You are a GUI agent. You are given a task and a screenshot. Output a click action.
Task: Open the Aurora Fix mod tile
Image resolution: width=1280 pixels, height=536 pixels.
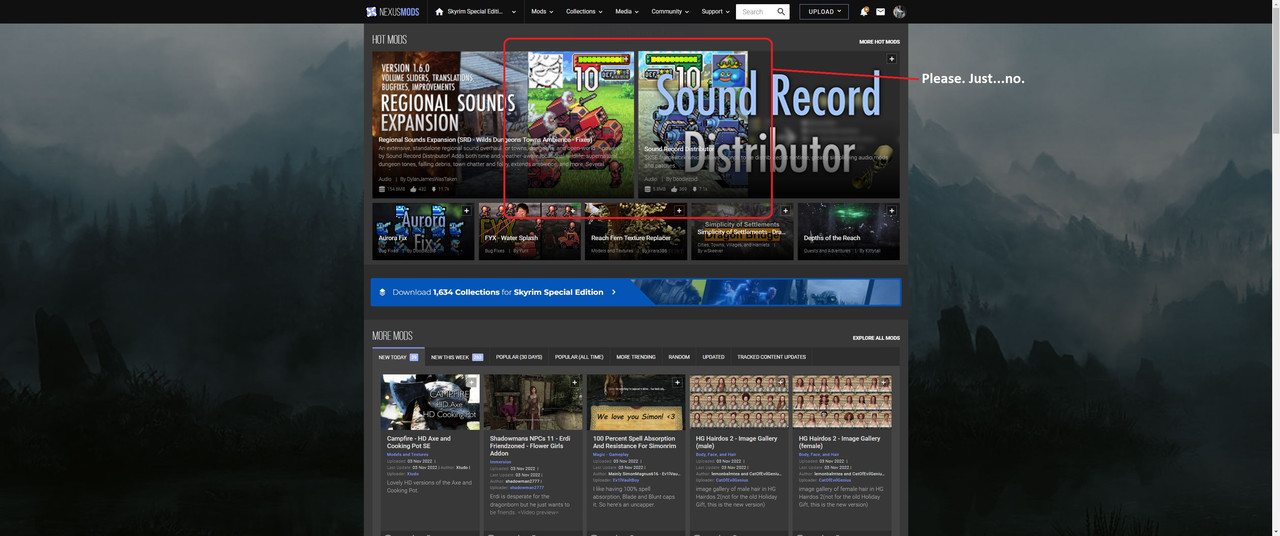click(422, 231)
